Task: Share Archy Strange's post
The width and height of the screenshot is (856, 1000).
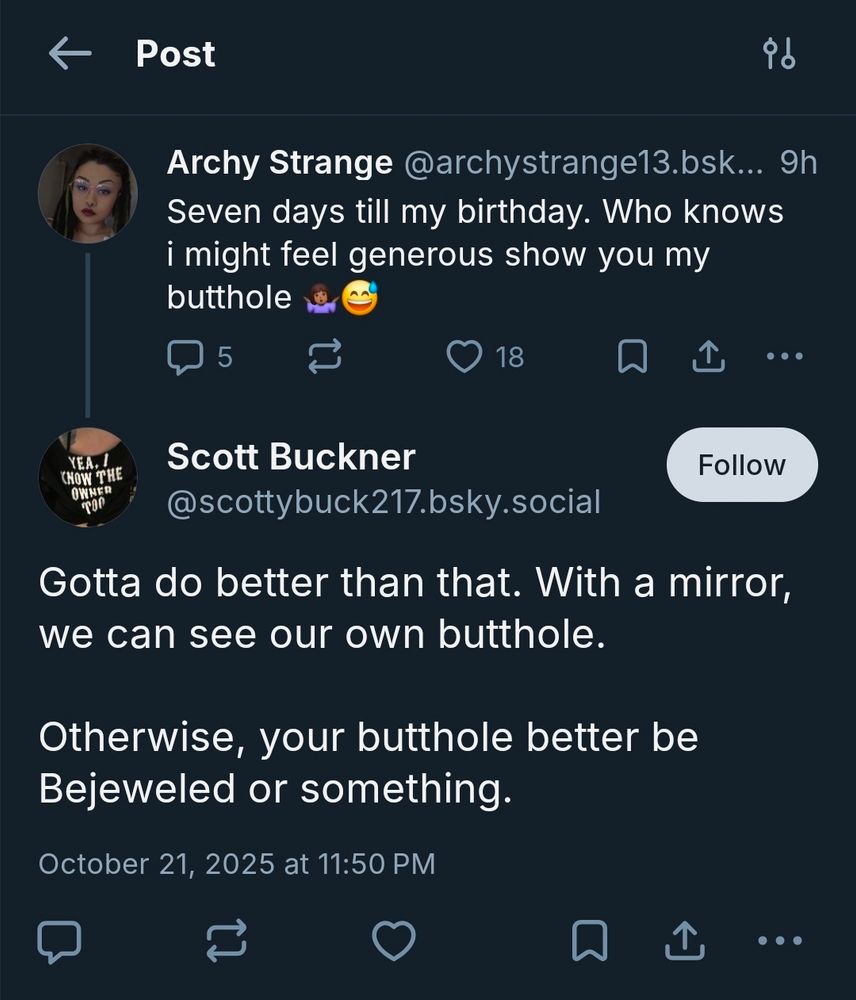Action: [x=708, y=356]
